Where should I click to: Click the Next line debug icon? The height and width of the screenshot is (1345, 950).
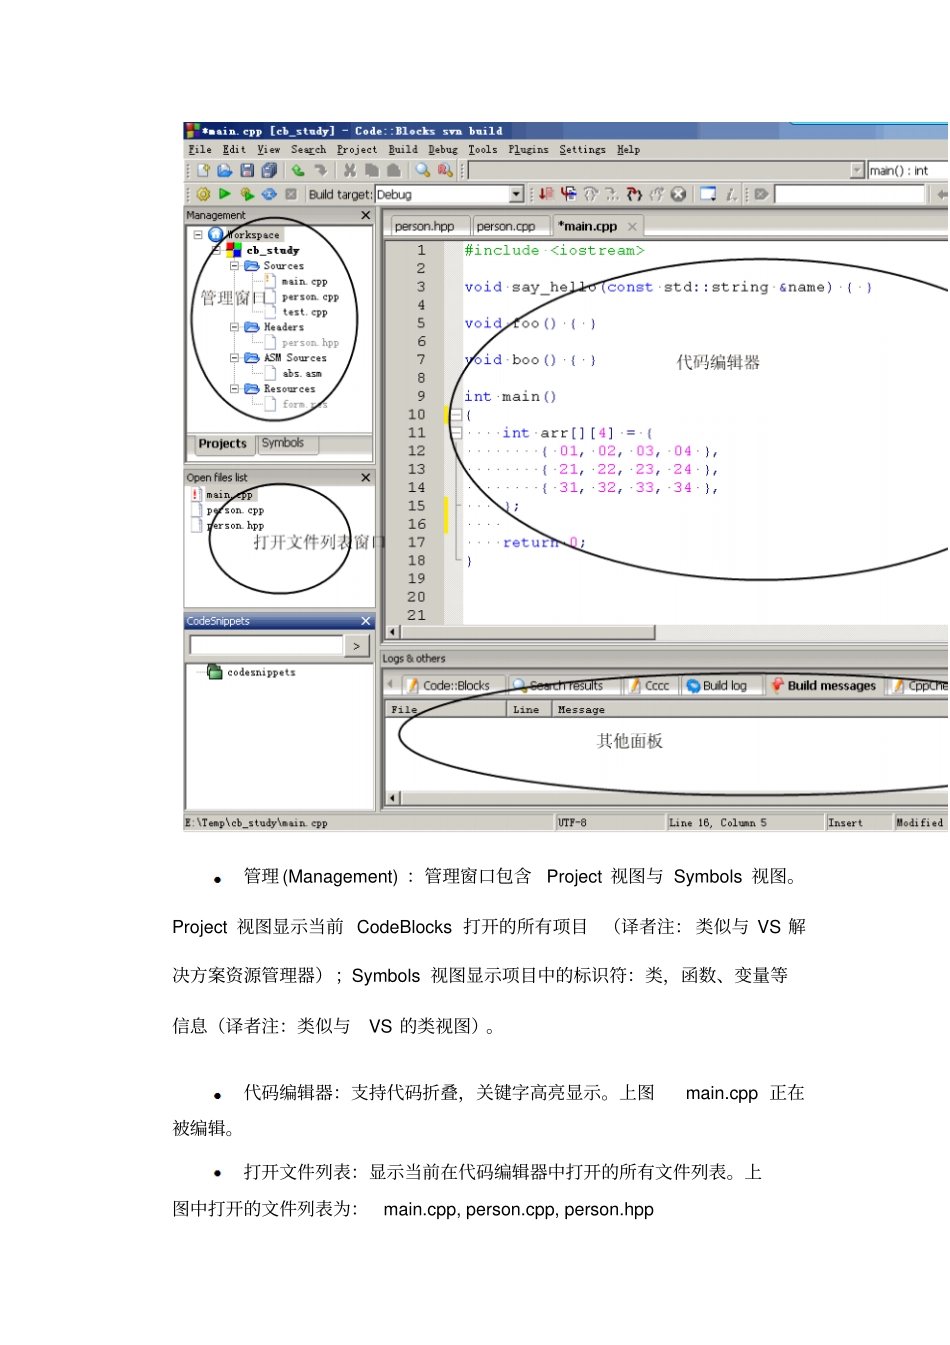(591, 194)
